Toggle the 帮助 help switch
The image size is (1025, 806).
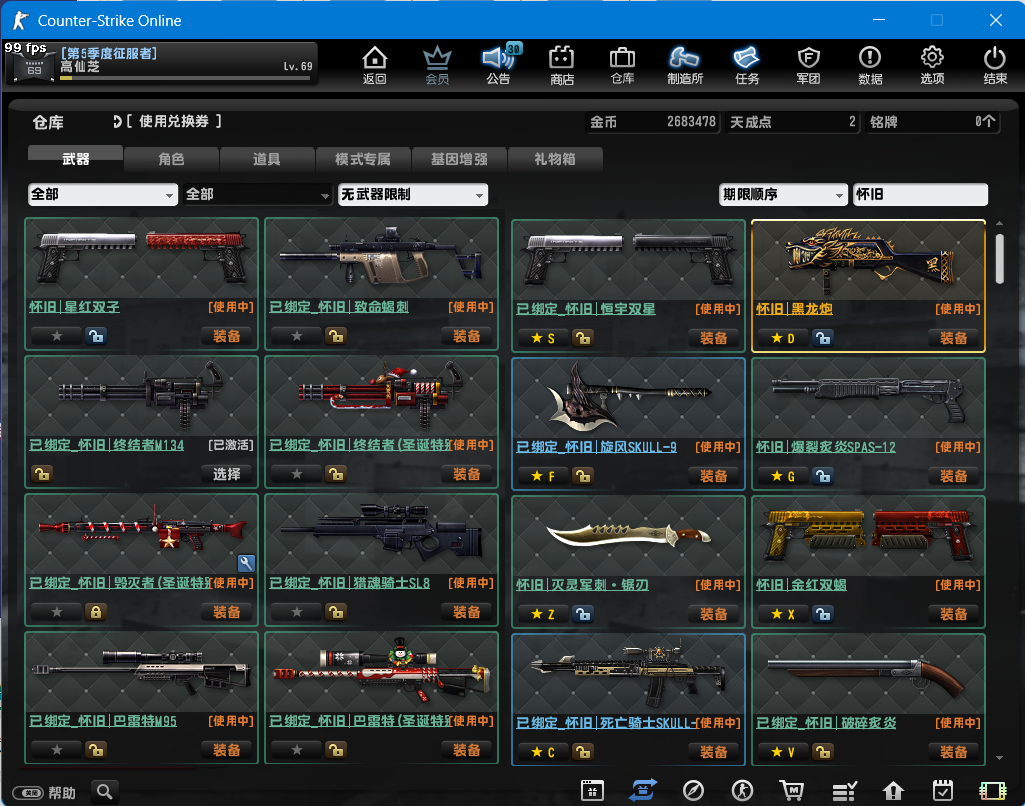[28, 793]
